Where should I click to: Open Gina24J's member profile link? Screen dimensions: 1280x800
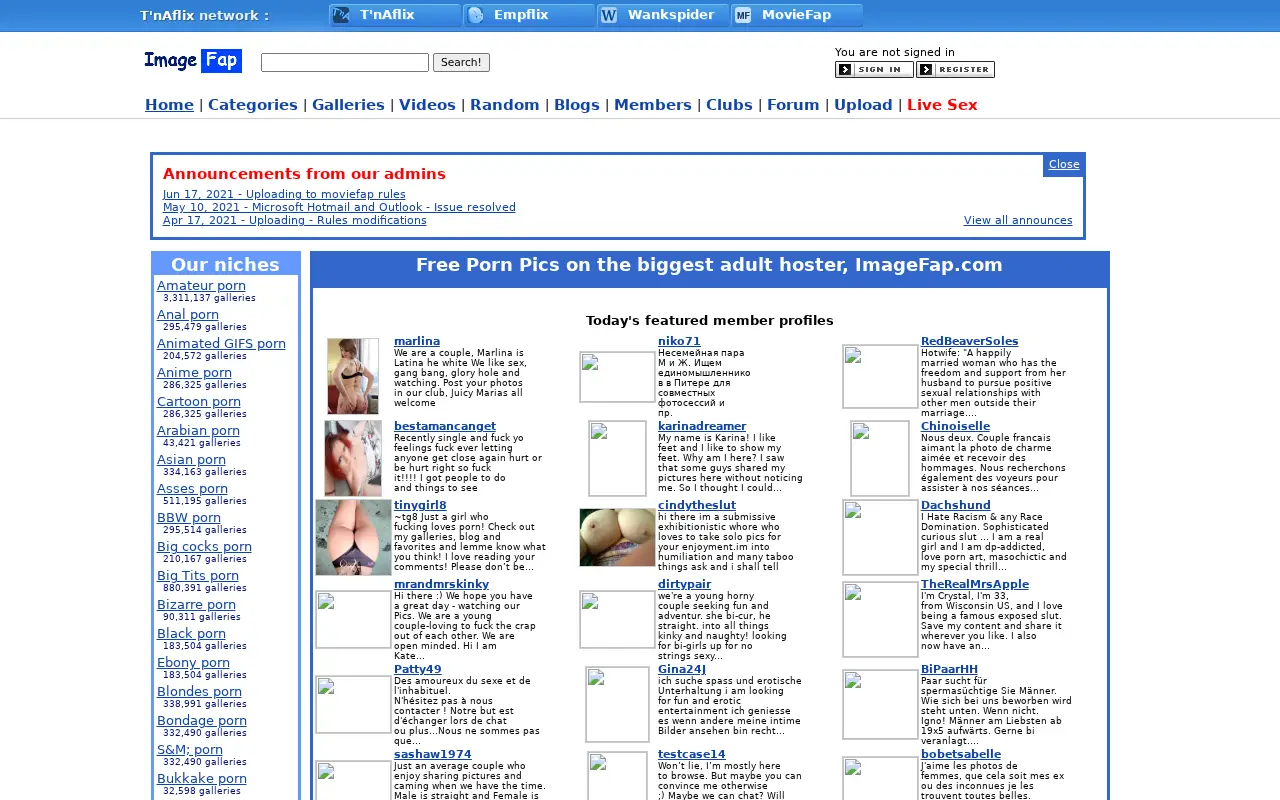(x=682, y=669)
